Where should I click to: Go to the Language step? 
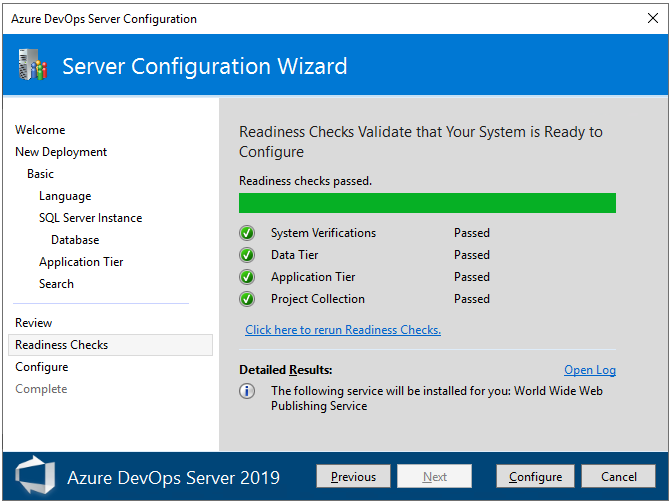tap(65, 196)
